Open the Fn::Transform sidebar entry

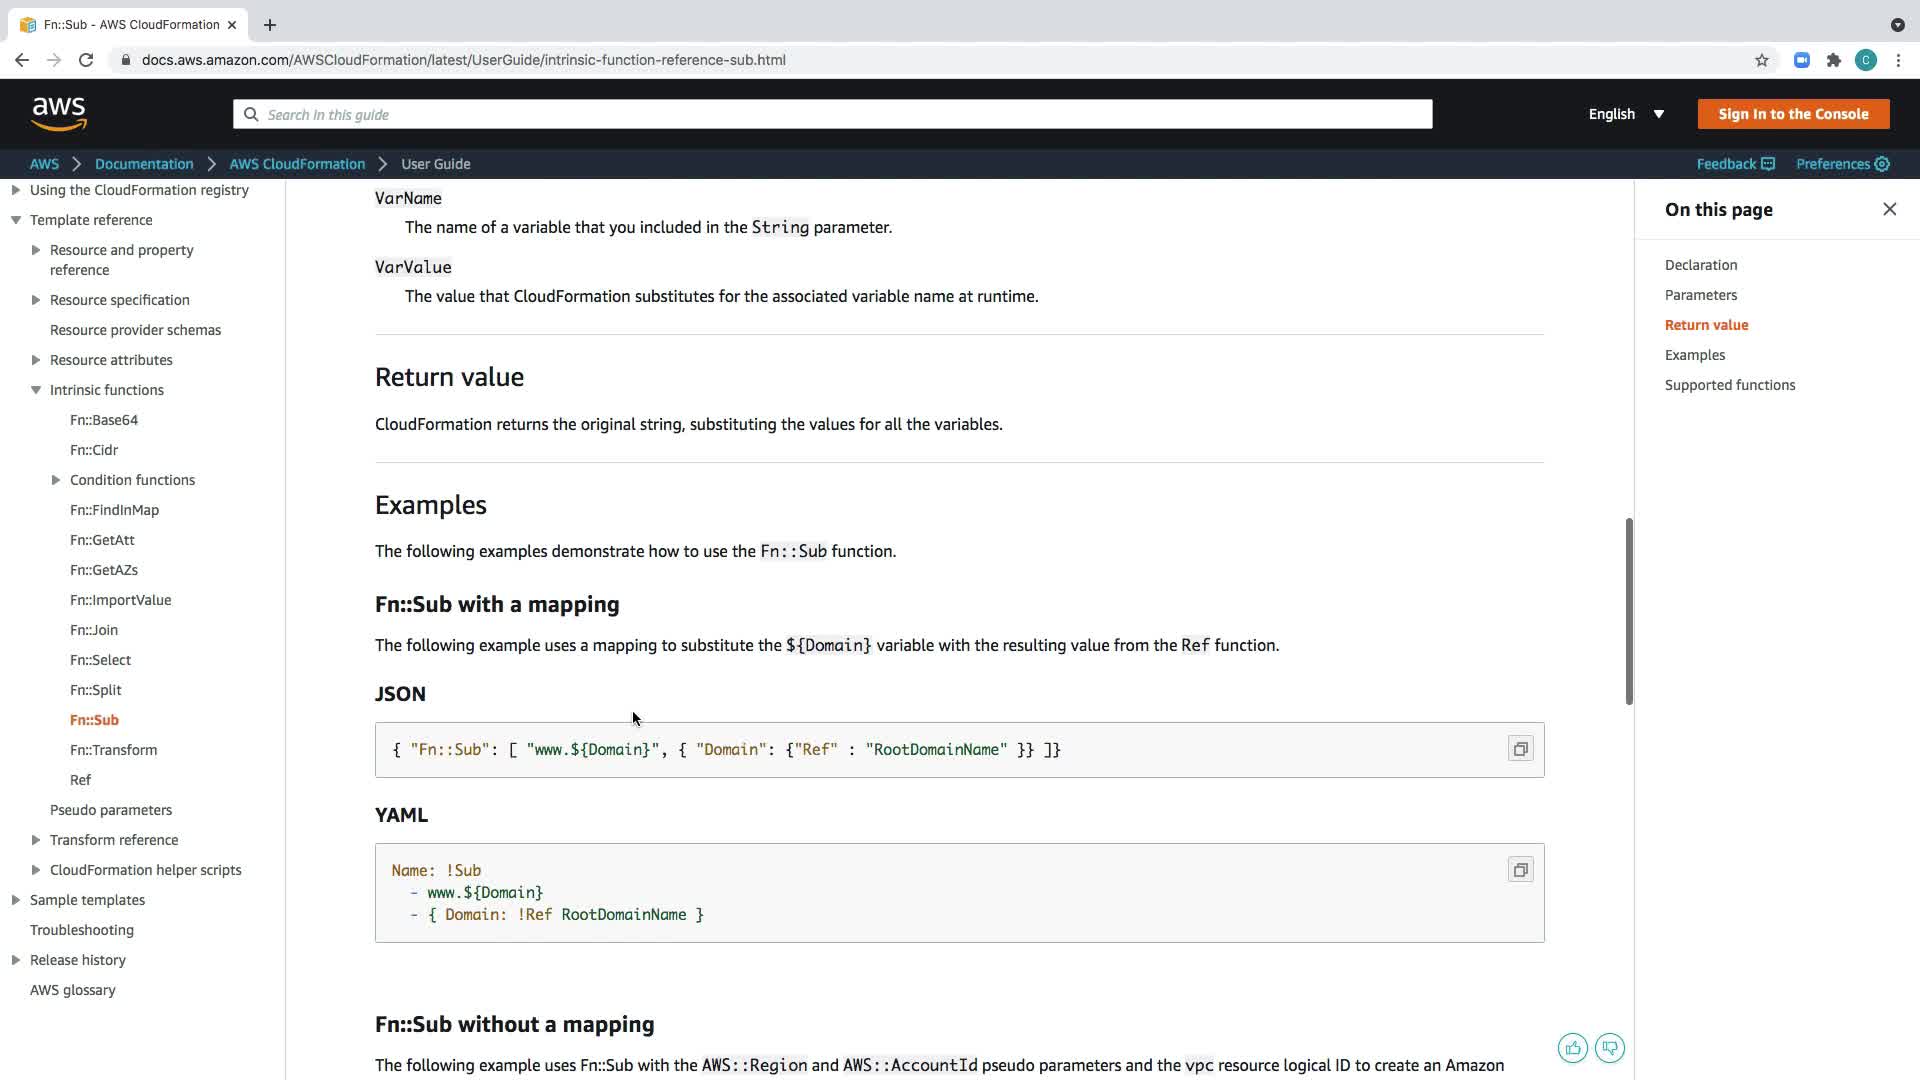point(113,750)
